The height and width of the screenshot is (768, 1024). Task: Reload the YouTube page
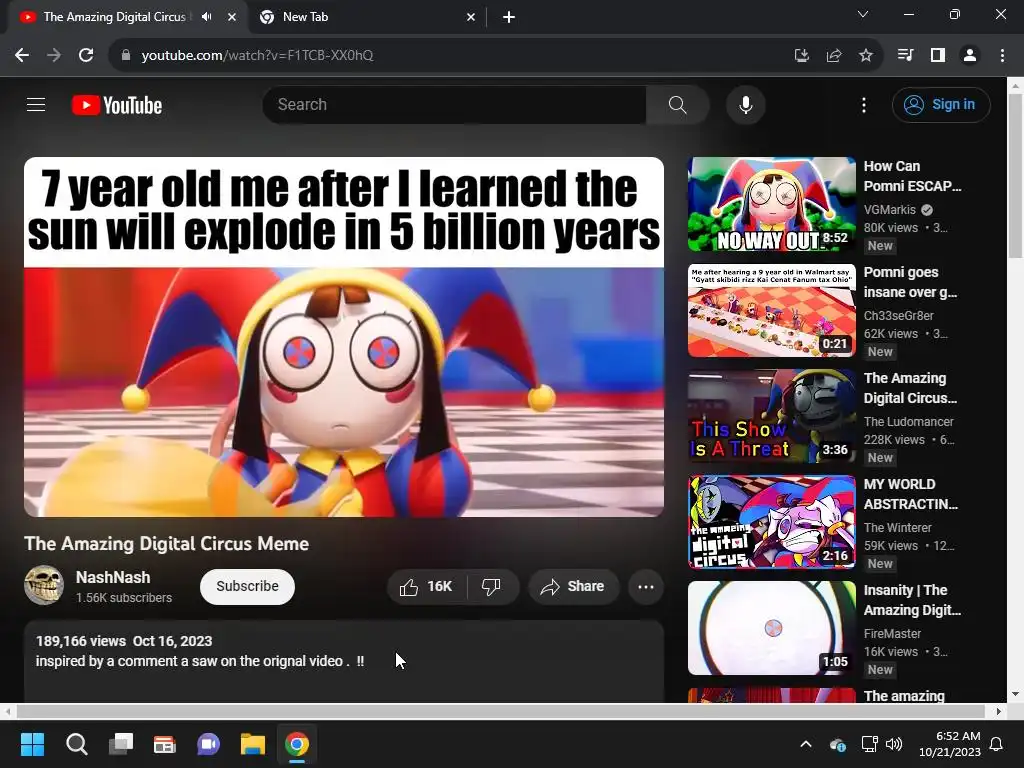(x=86, y=56)
